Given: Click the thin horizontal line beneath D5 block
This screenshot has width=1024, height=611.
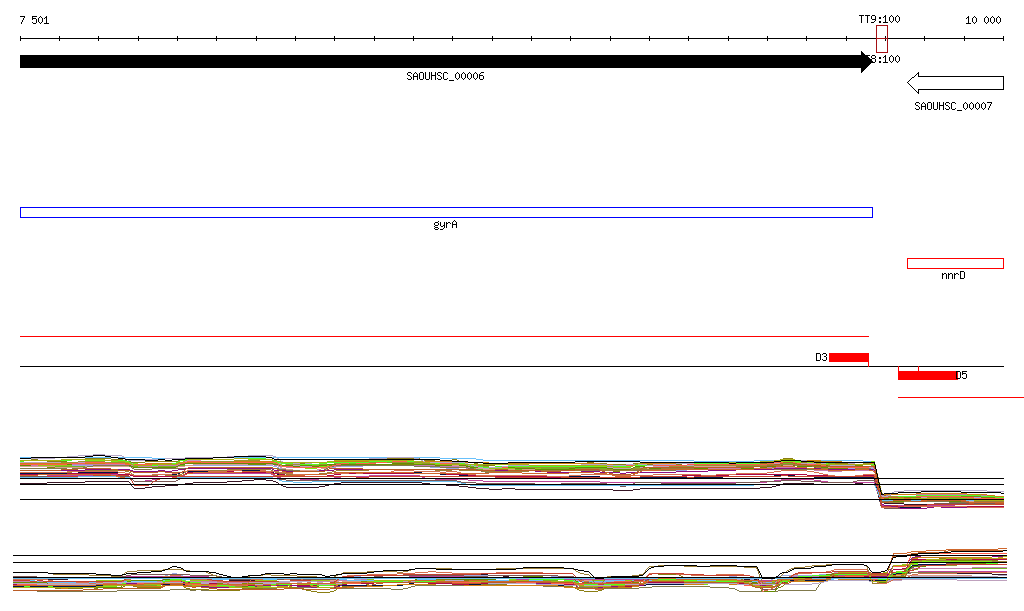Looking at the screenshot, I should [x=960, y=398].
